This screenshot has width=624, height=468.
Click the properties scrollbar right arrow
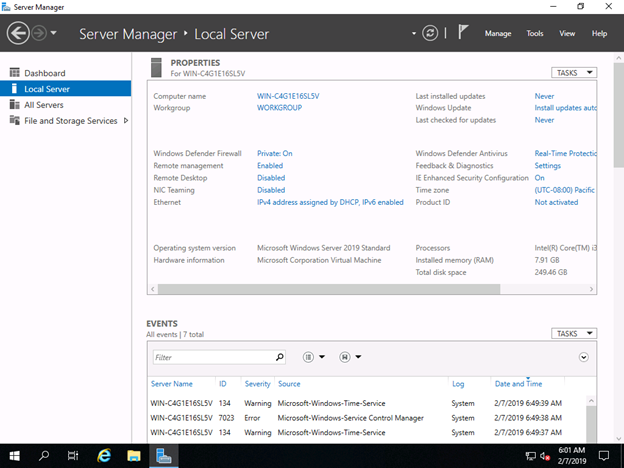click(x=591, y=289)
